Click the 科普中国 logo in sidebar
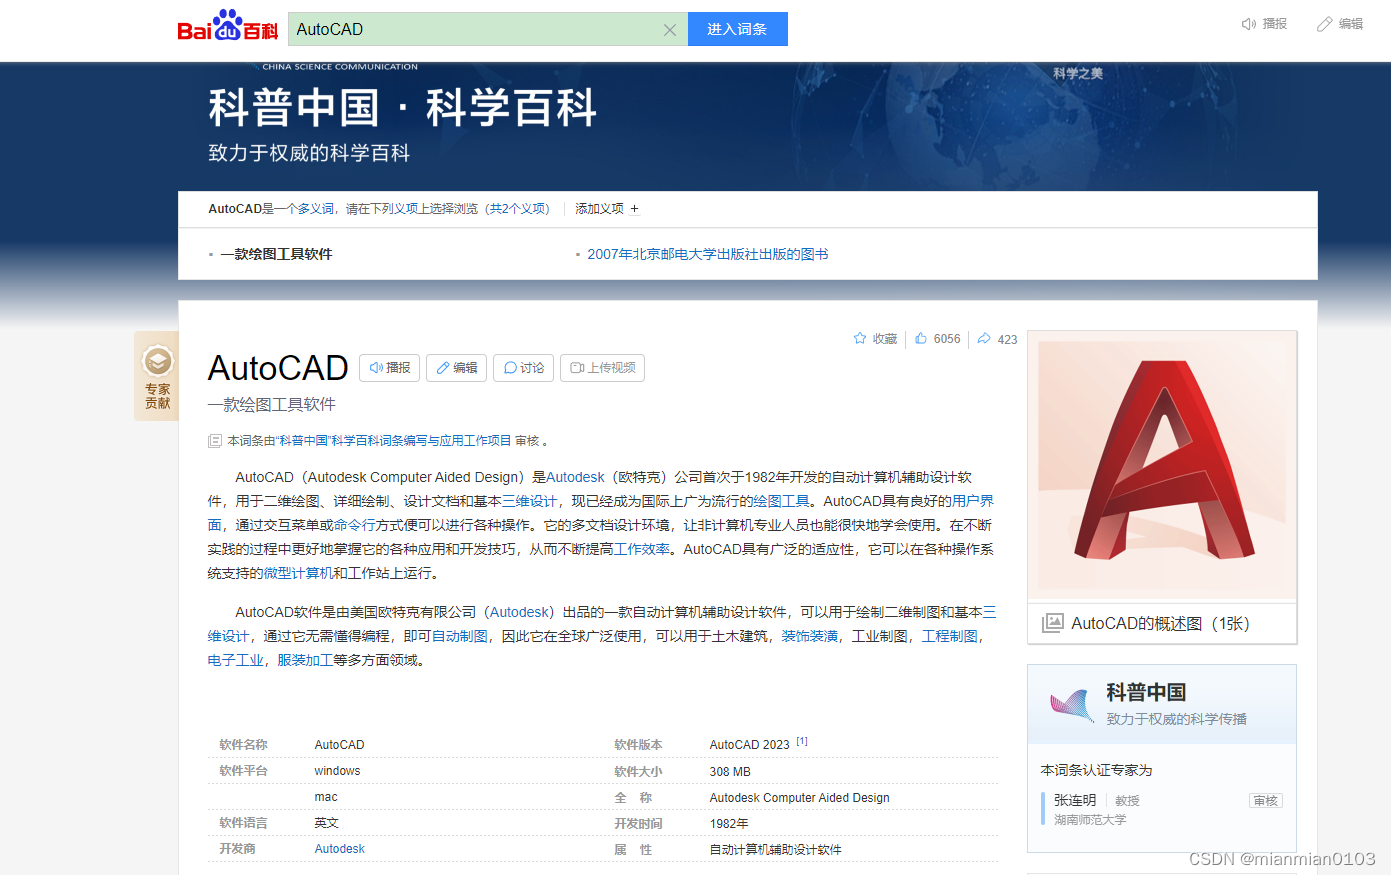The image size is (1391, 875). pyautogui.click(x=1072, y=705)
